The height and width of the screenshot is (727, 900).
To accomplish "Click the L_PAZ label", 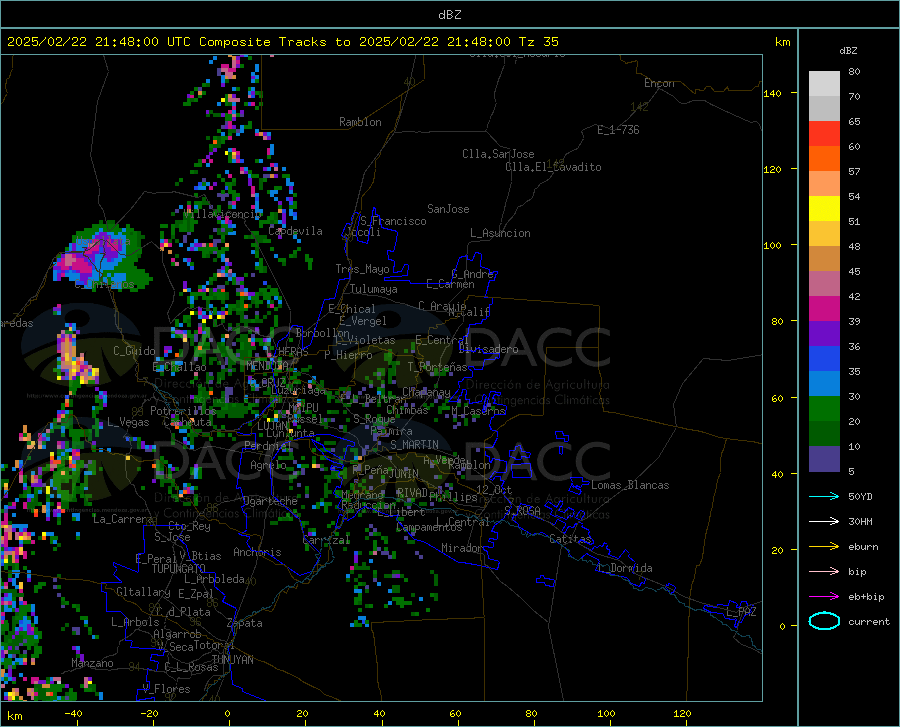I will pos(741,612).
